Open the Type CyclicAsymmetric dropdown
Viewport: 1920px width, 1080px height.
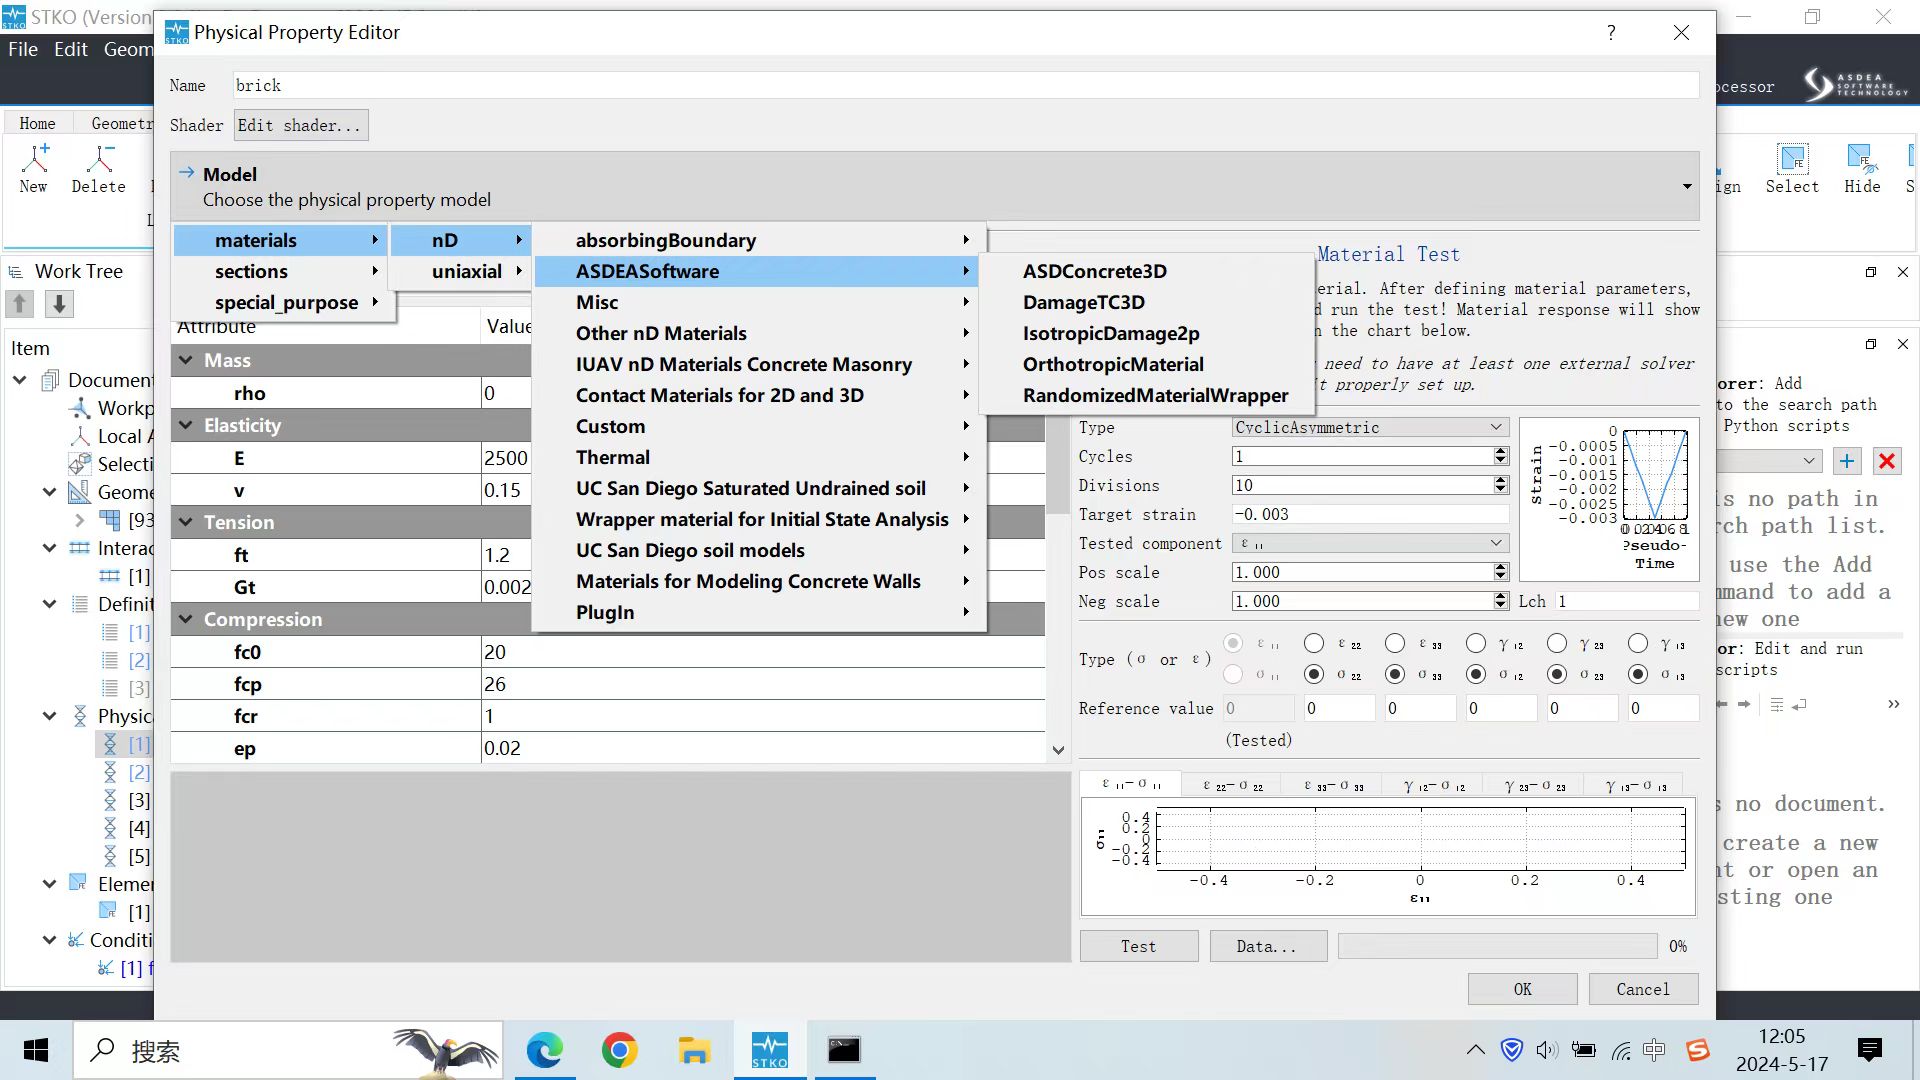(1369, 427)
